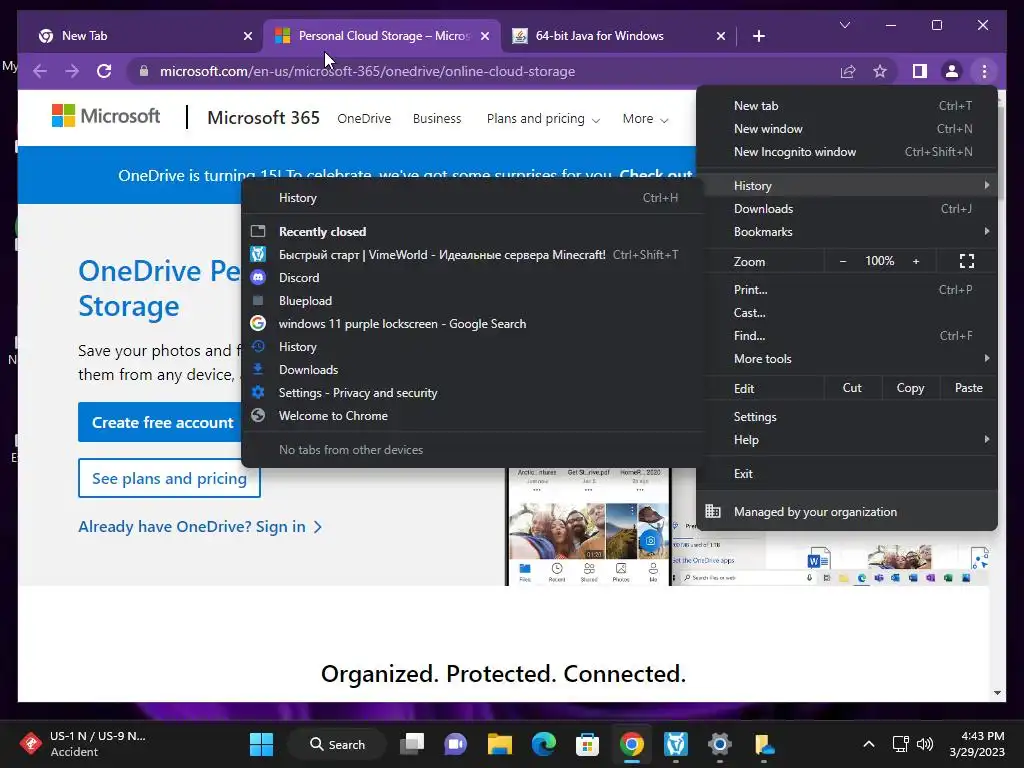Select New window in Chrome menu
The height and width of the screenshot is (768, 1024).
(x=847, y=129)
